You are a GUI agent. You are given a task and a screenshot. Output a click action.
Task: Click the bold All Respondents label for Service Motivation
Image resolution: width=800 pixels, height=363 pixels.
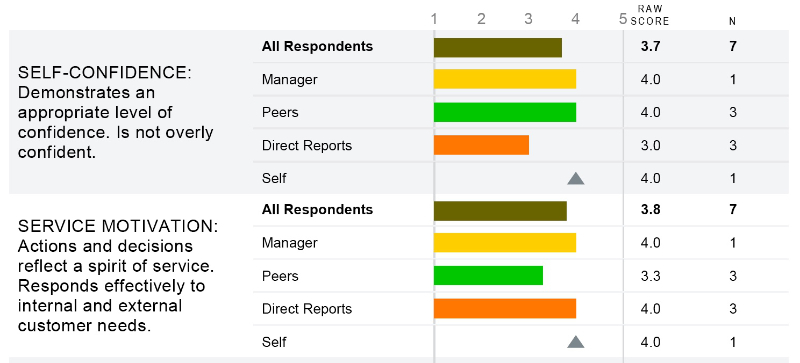(x=317, y=210)
